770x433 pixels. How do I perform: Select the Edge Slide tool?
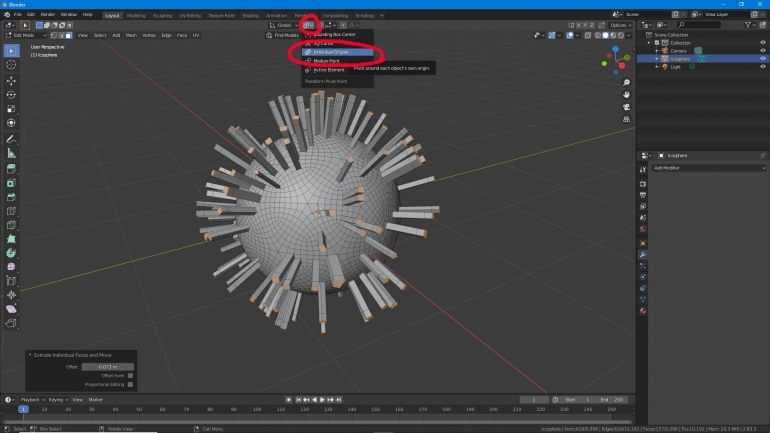[x=11, y=281]
